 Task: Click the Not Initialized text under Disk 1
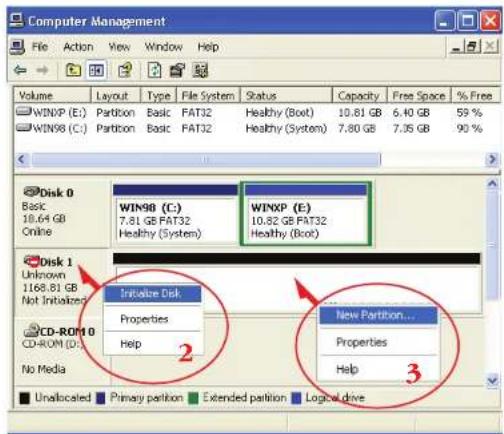(x=54, y=300)
